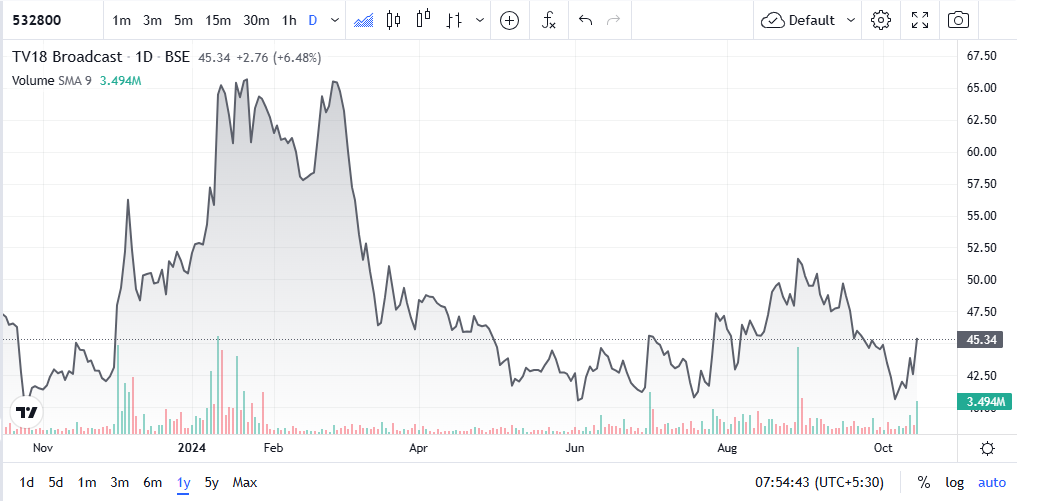Set range to 5d

pos(56,482)
